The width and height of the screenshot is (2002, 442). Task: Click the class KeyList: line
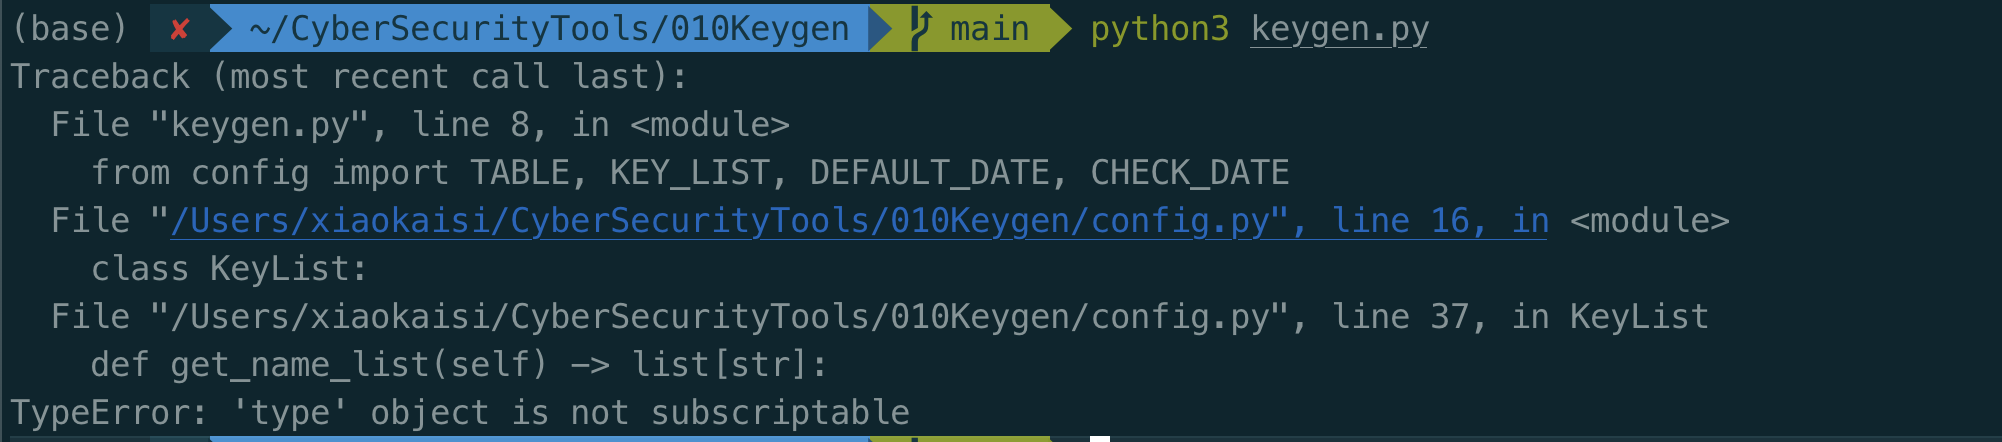229,269
